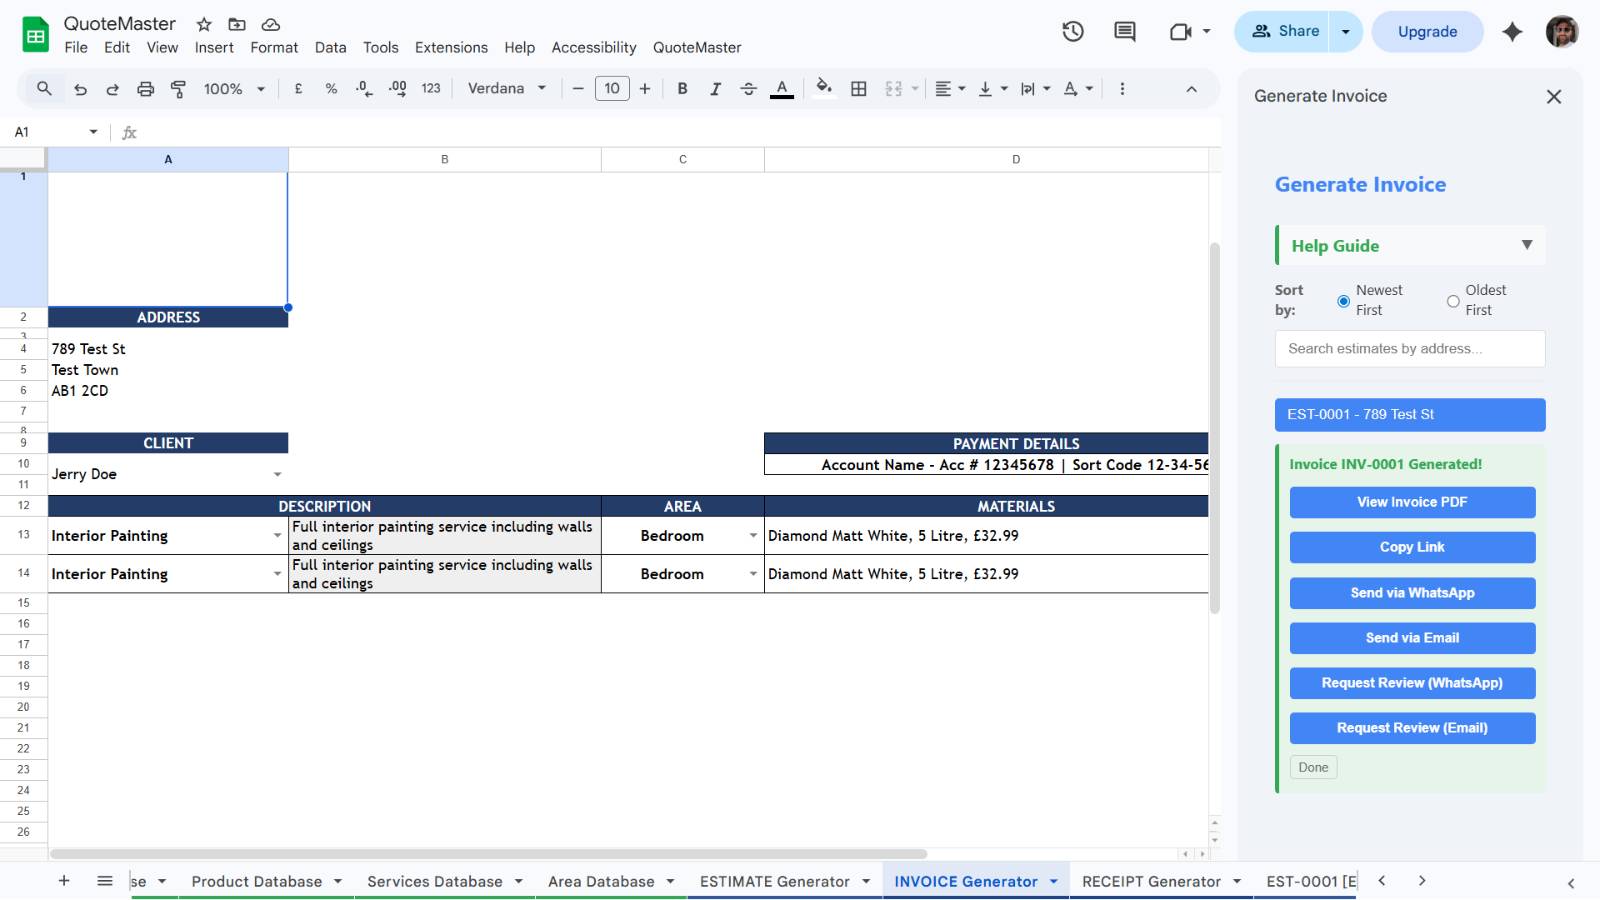
Task: Open the borders menu icon
Action: click(x=858, y=88)
